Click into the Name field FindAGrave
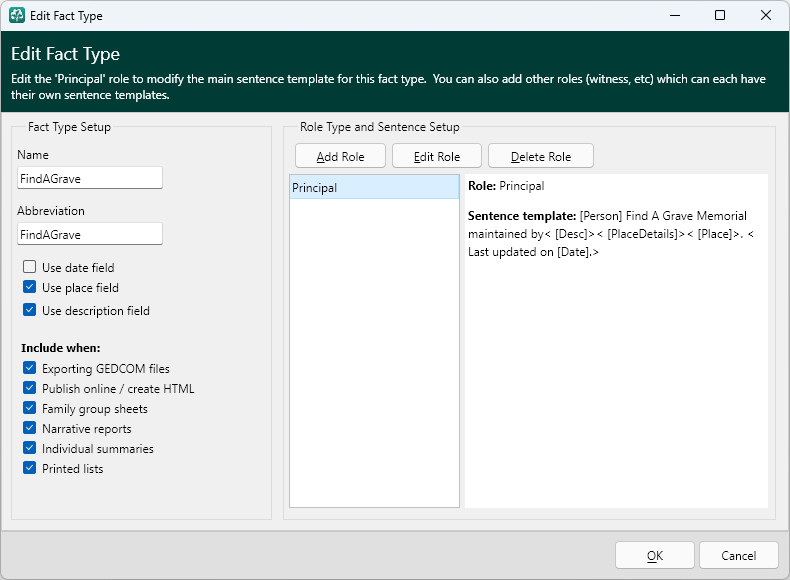This screenshot has width=790, height=580. (90, 178)
